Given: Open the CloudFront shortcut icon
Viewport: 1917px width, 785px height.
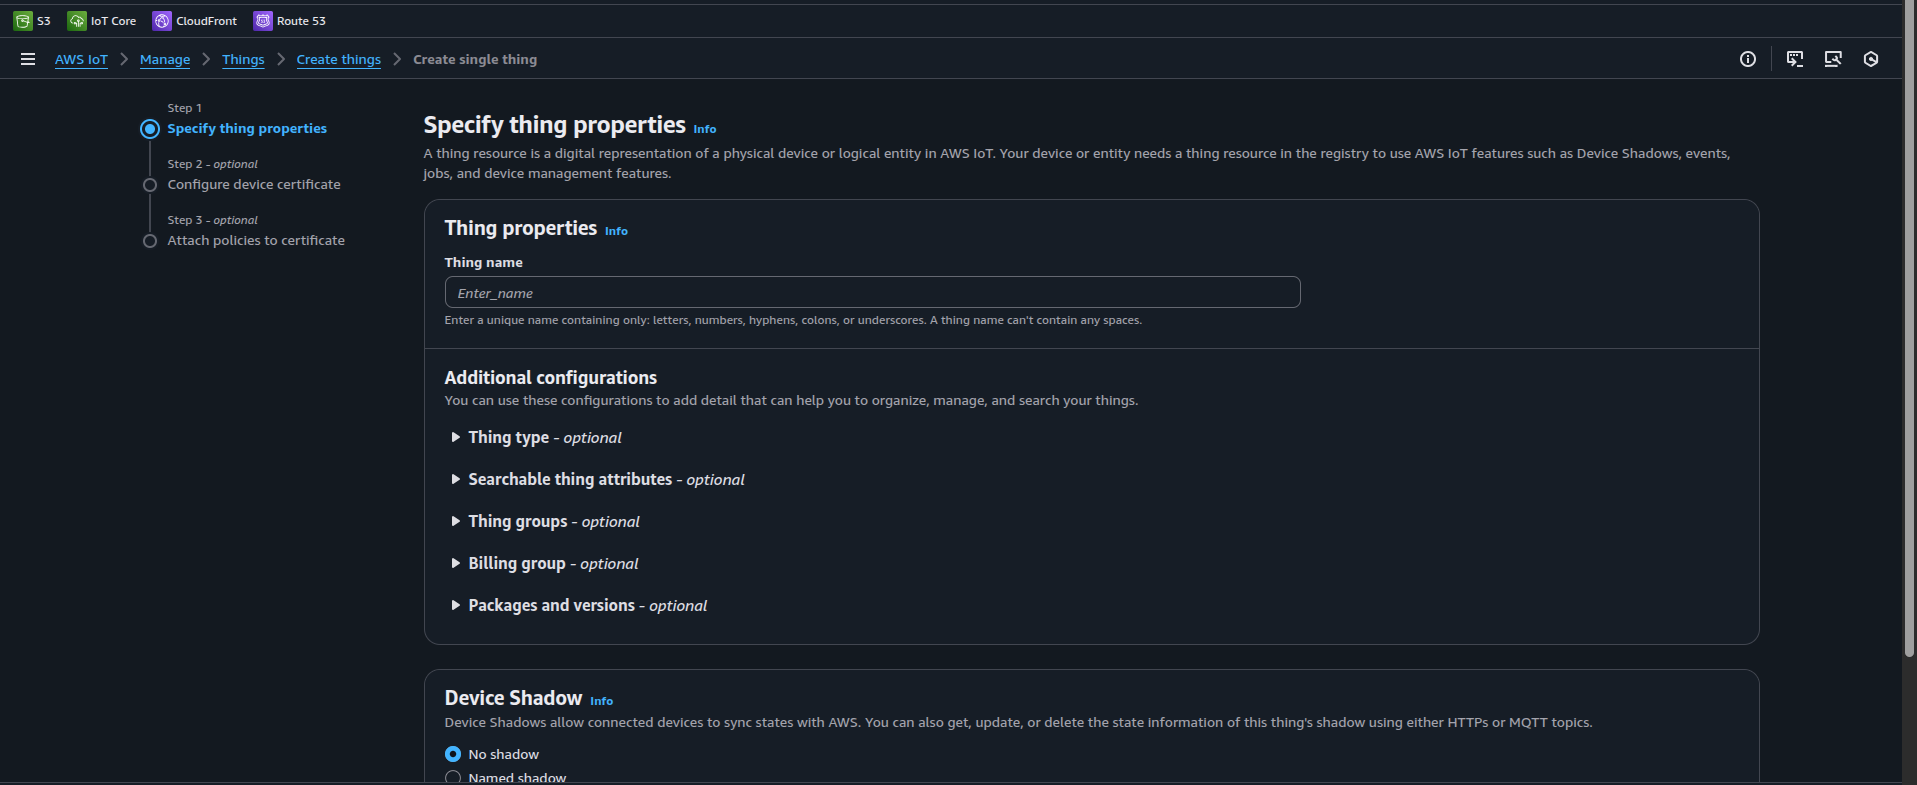Looking at the screenshot, I should (162, 21).
